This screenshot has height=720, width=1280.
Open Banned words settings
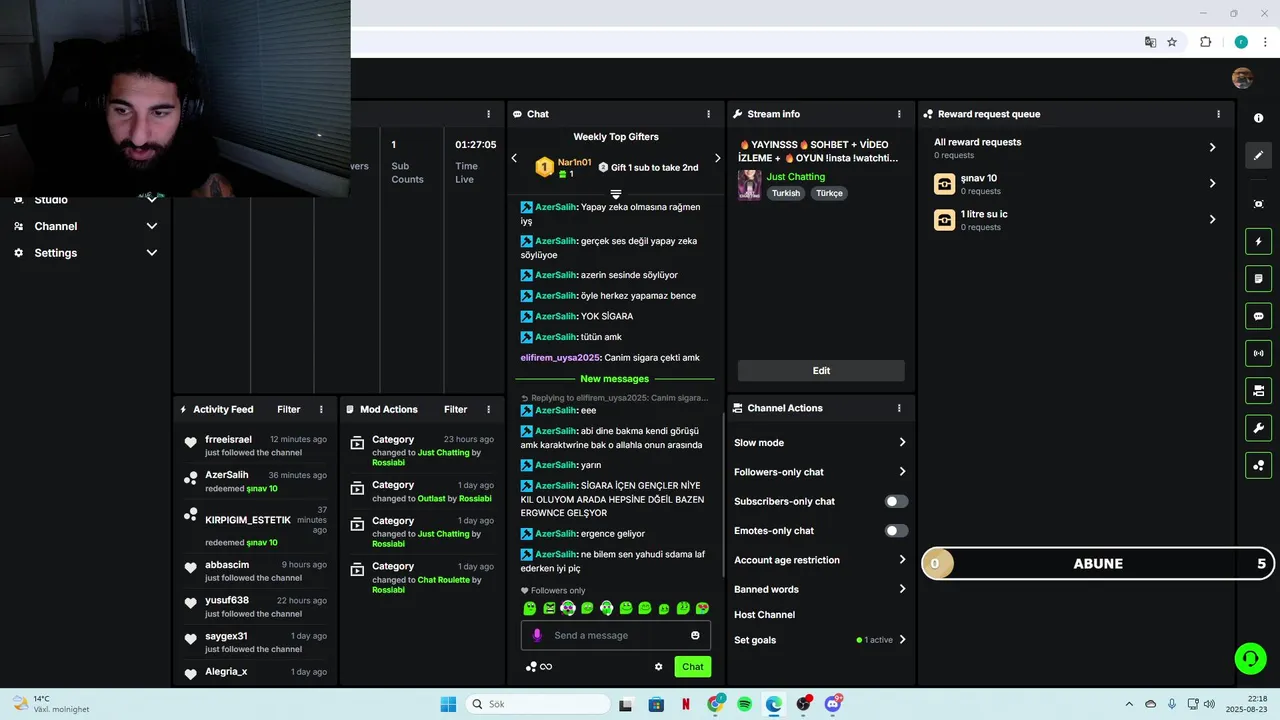point(820,589)
